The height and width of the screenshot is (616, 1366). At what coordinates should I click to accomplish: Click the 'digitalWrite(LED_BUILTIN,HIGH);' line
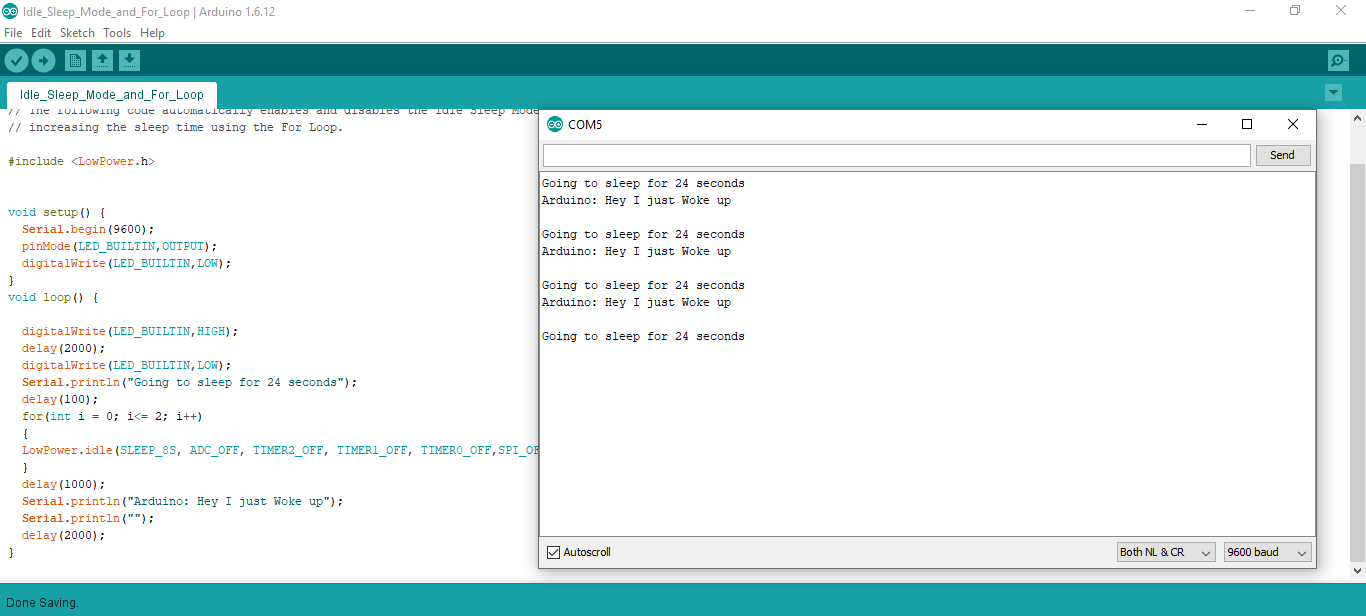(x=131, y=331)
